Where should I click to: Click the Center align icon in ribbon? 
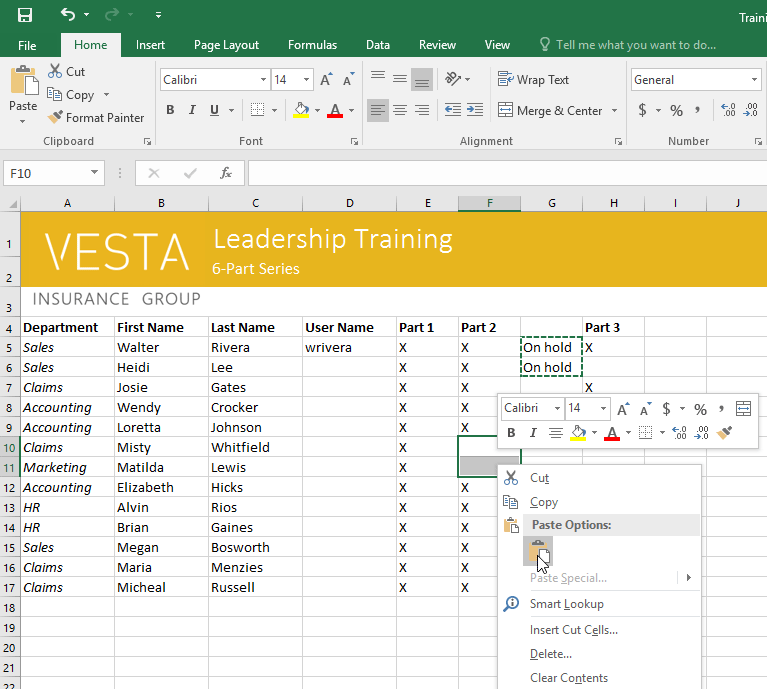(x=400, y=110)
